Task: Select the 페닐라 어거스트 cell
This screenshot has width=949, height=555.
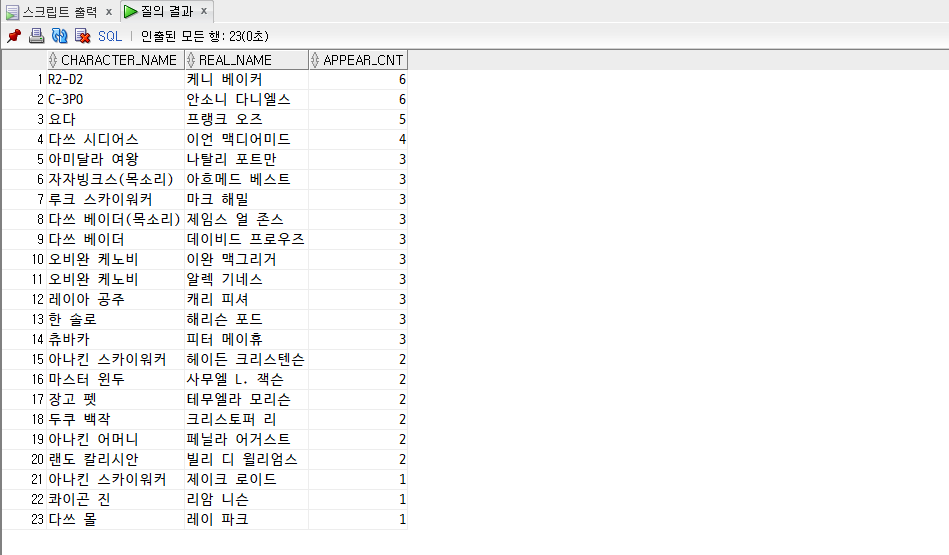Action: (246, 439)
